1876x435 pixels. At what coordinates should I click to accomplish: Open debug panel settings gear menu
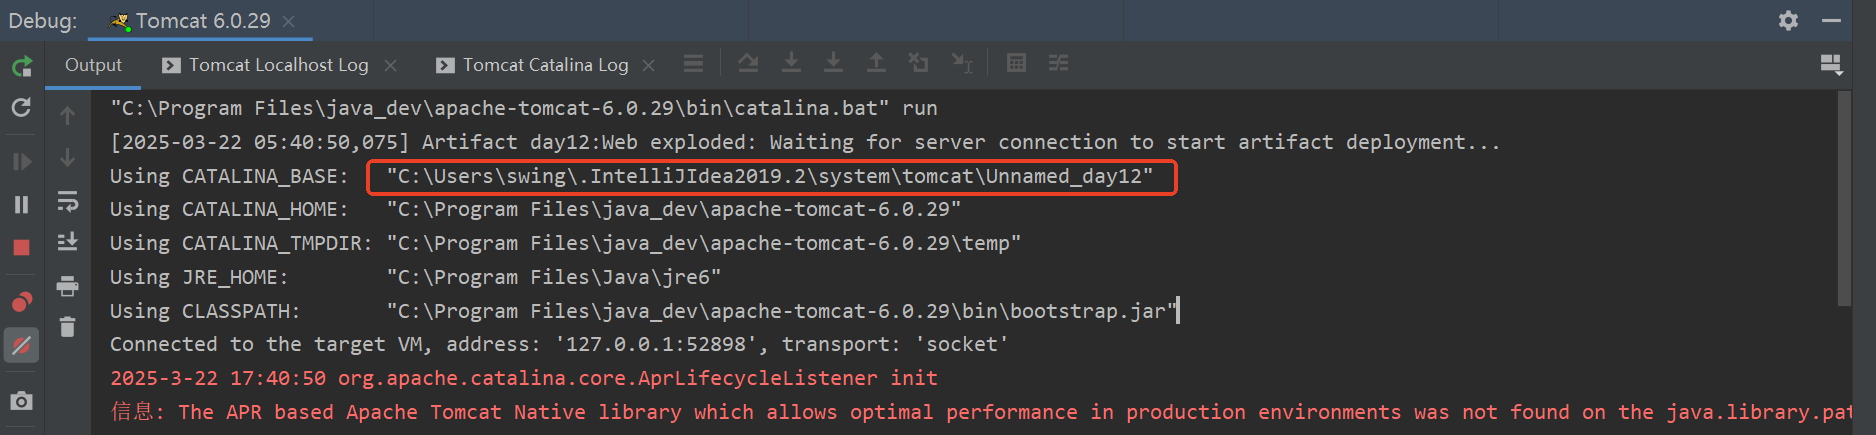pyautogui.click(x=1788, y=21)
